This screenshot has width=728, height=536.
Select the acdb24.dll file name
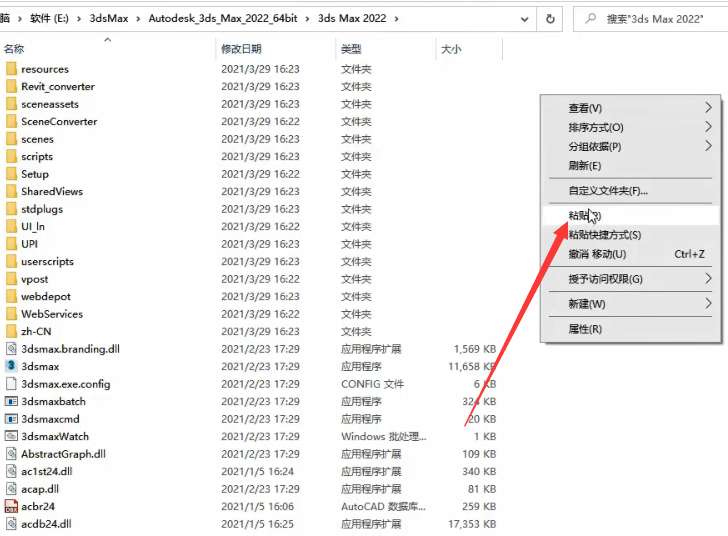coord(46,524)
